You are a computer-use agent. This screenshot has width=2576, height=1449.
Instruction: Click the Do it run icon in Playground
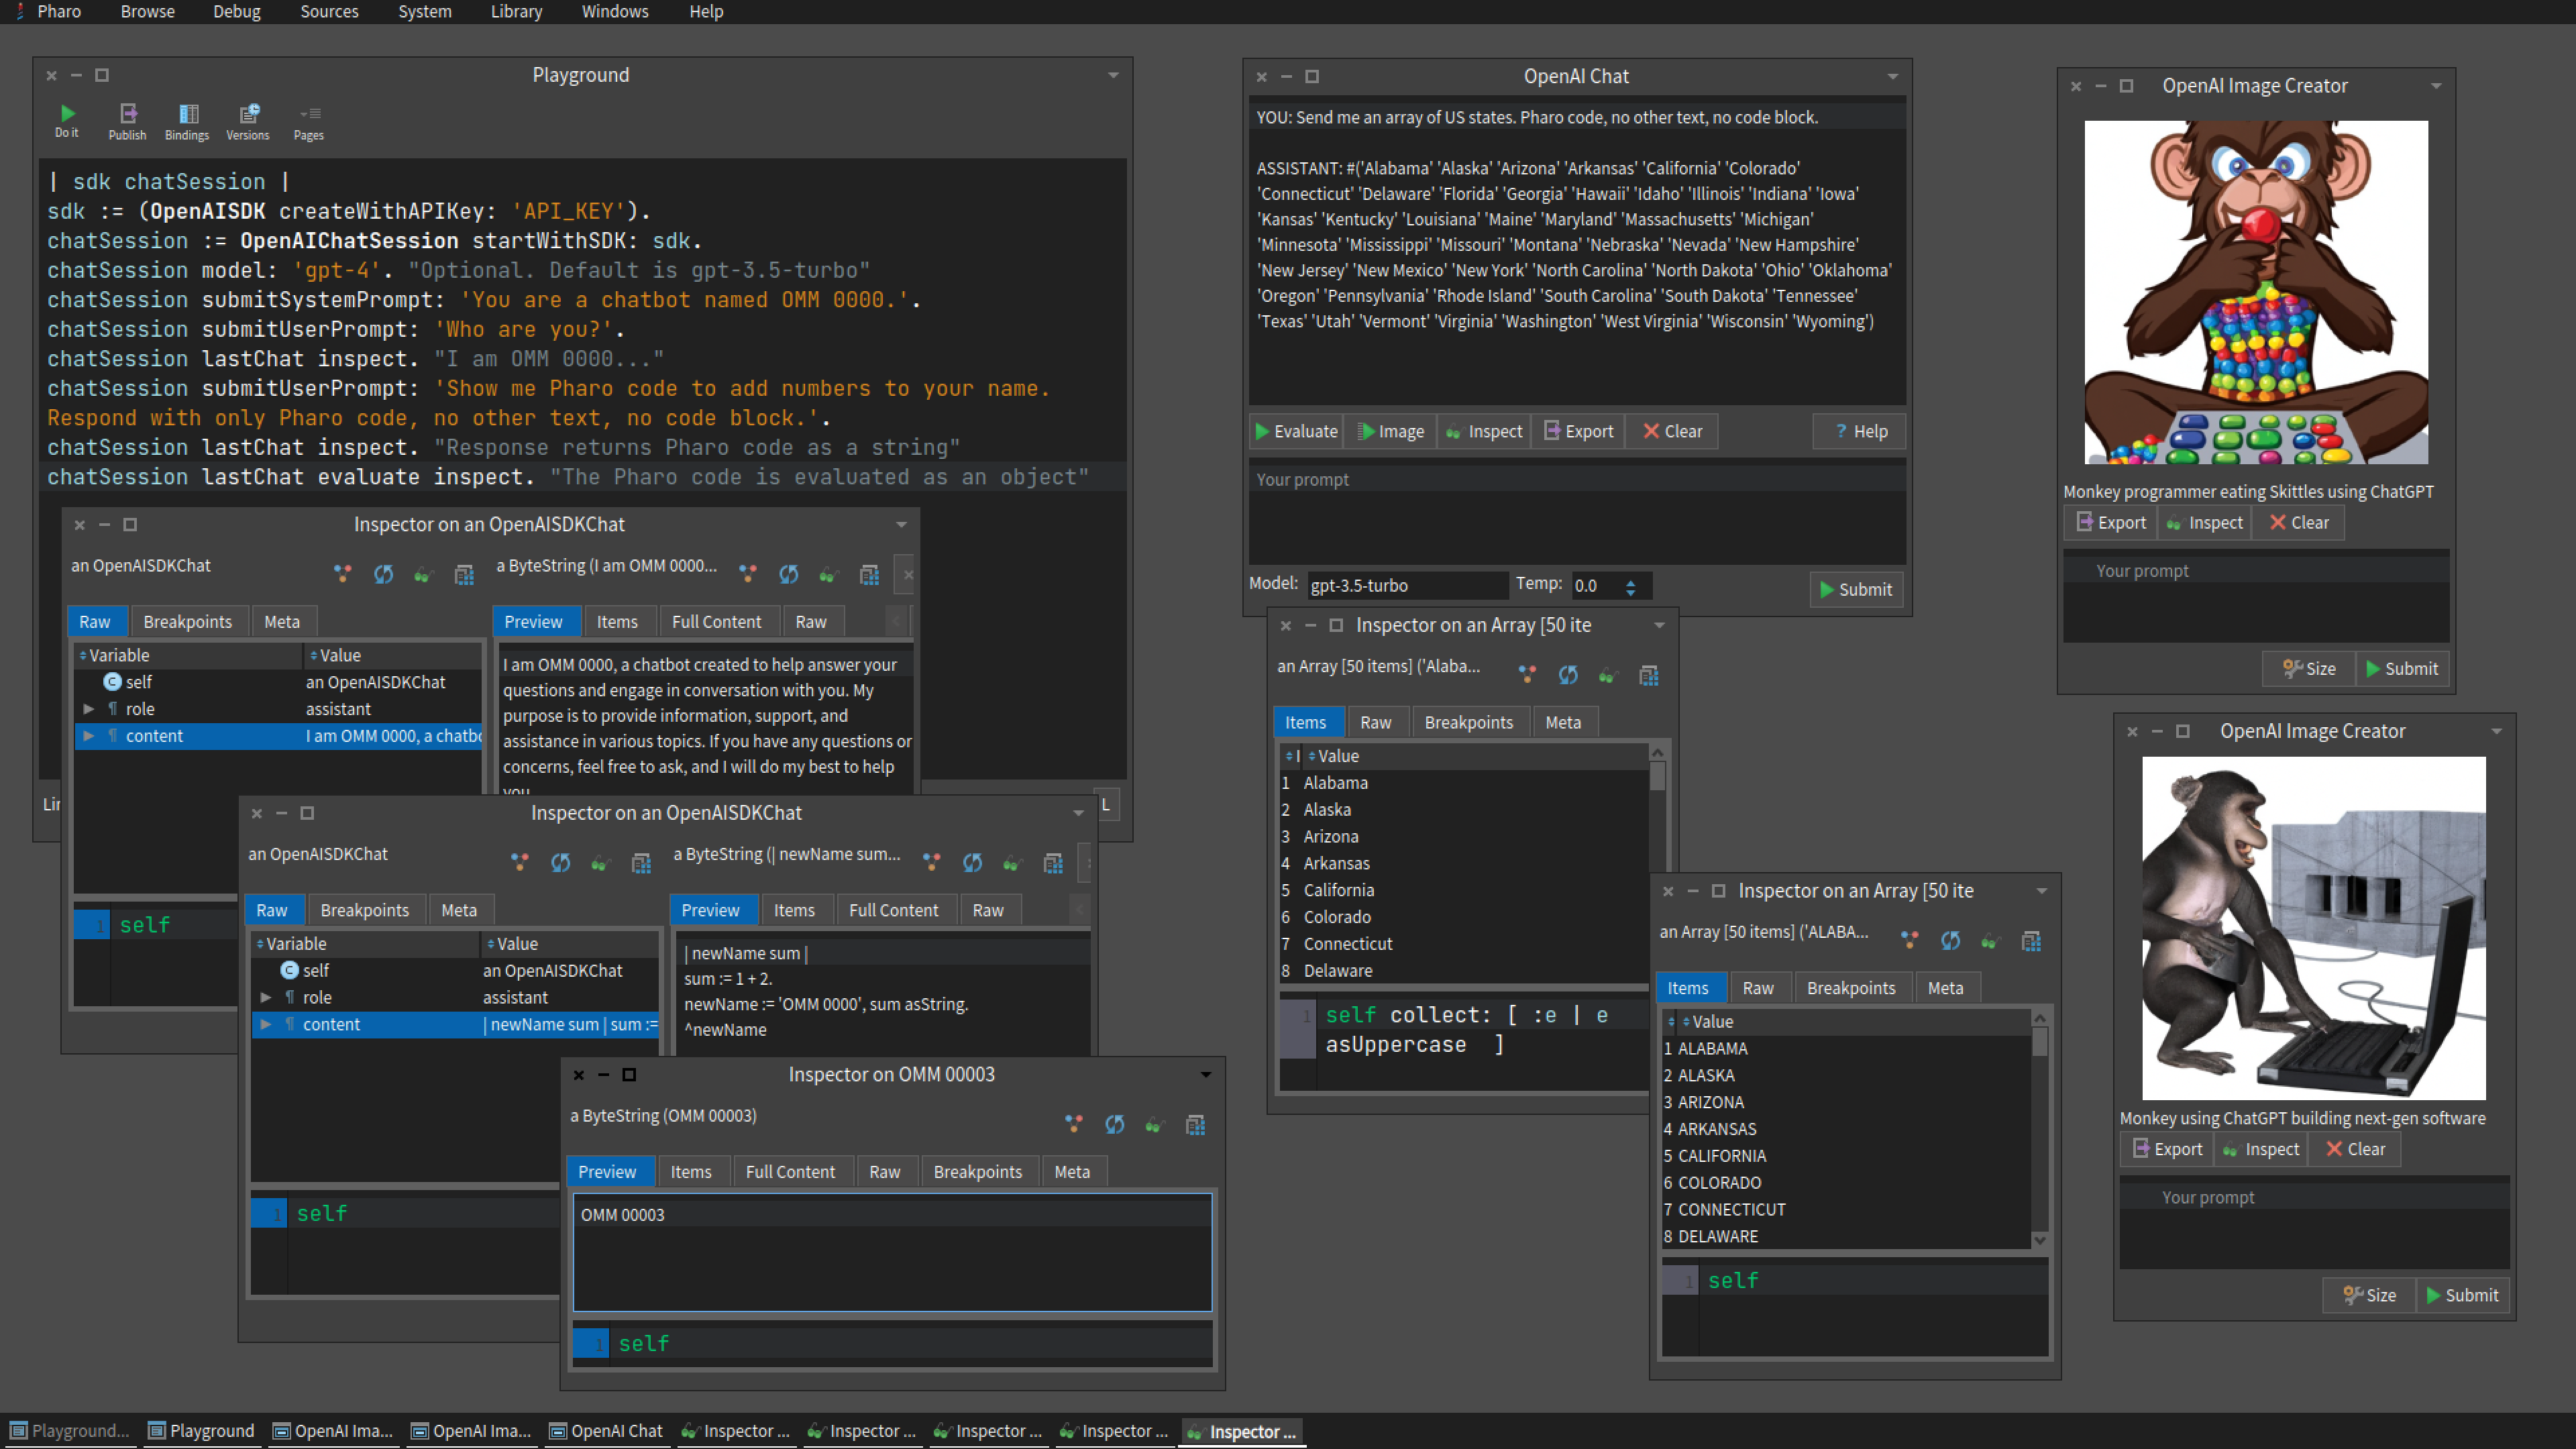pos(67,114)
